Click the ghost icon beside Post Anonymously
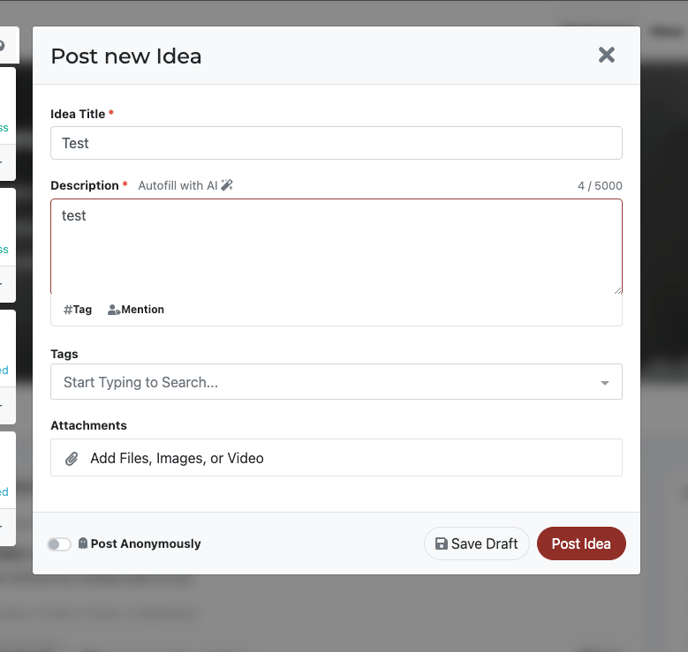688x652 pixels. pyautogui.click(x=83, y=543)
